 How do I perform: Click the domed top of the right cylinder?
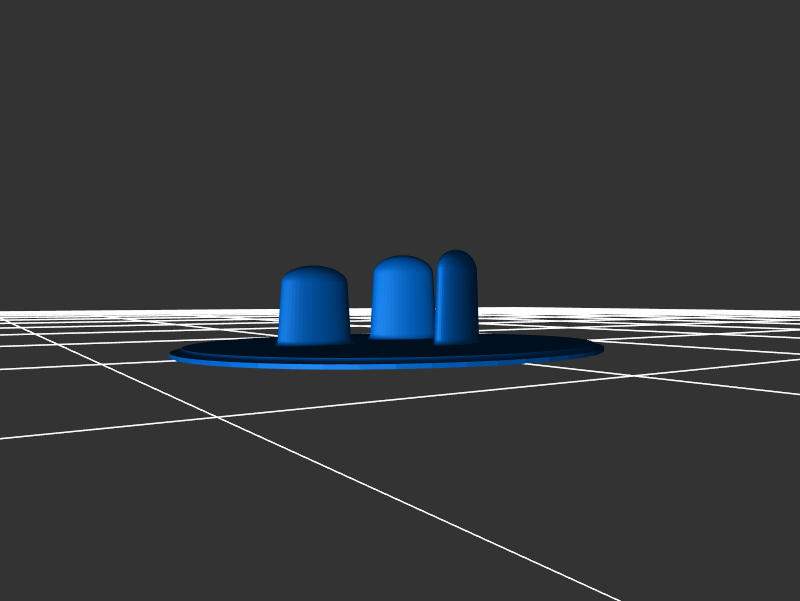point(457,258)
